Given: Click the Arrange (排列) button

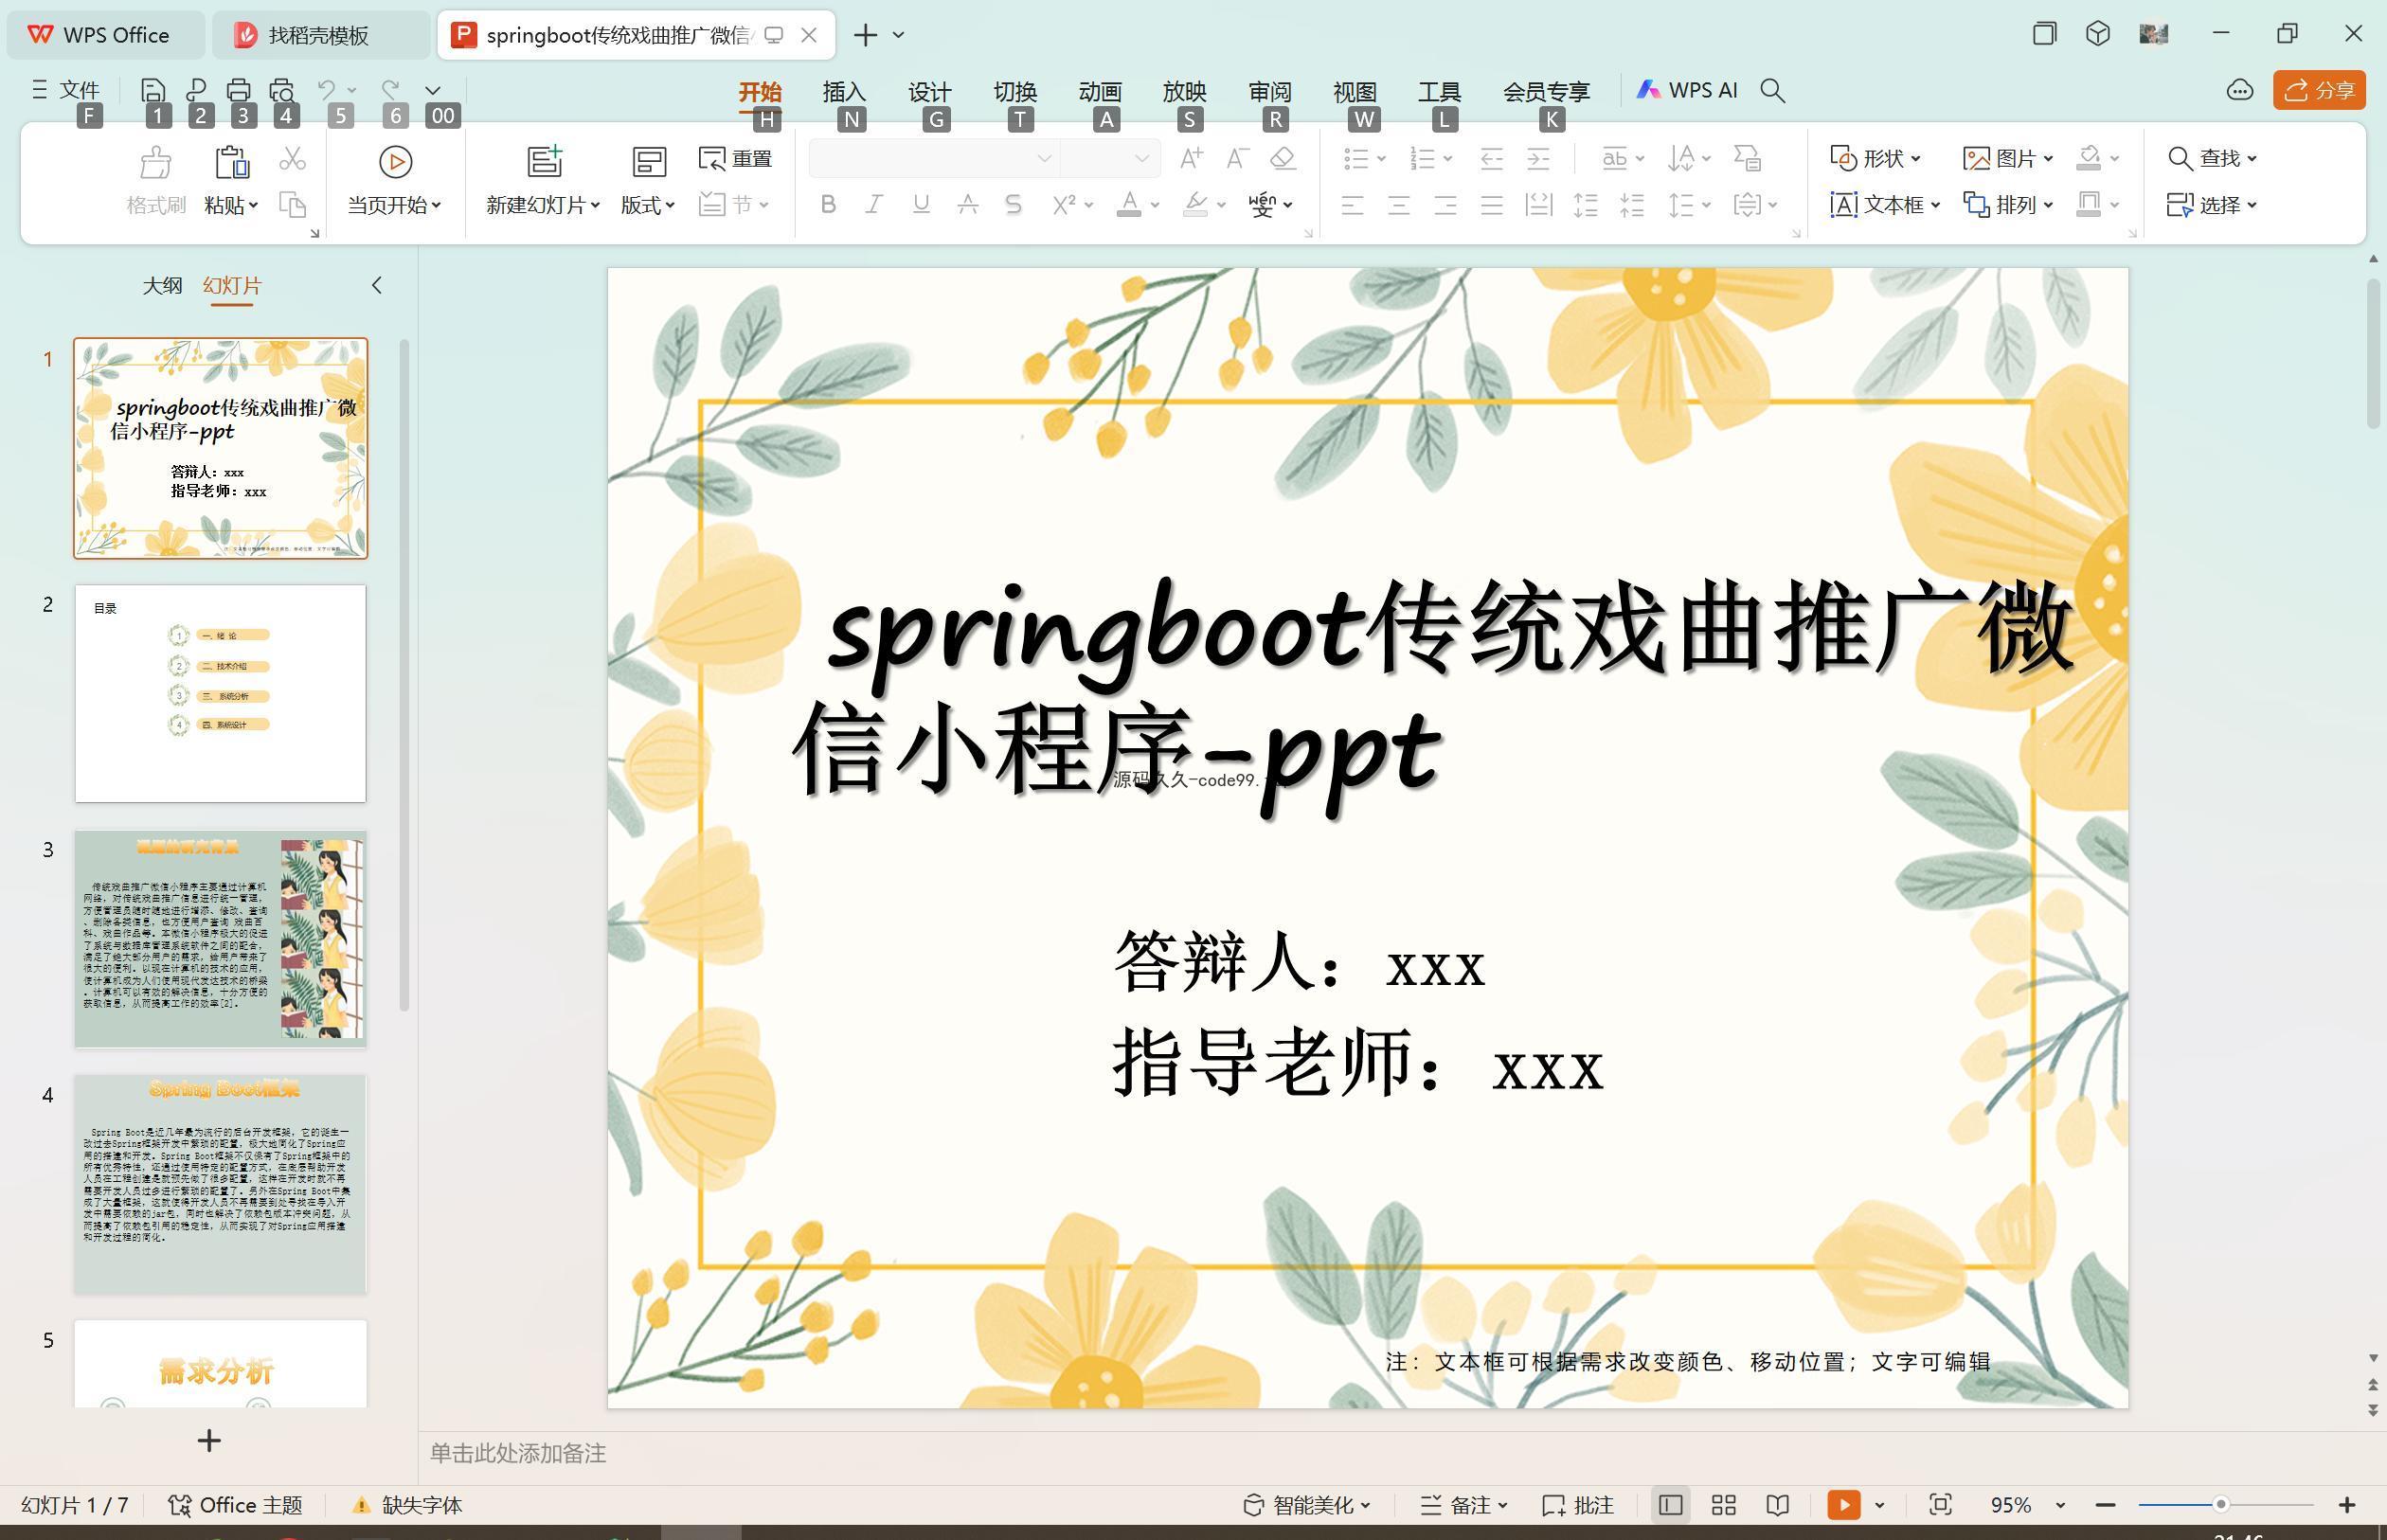Looking at the screenshot, I should click(x=2008, y=205).
